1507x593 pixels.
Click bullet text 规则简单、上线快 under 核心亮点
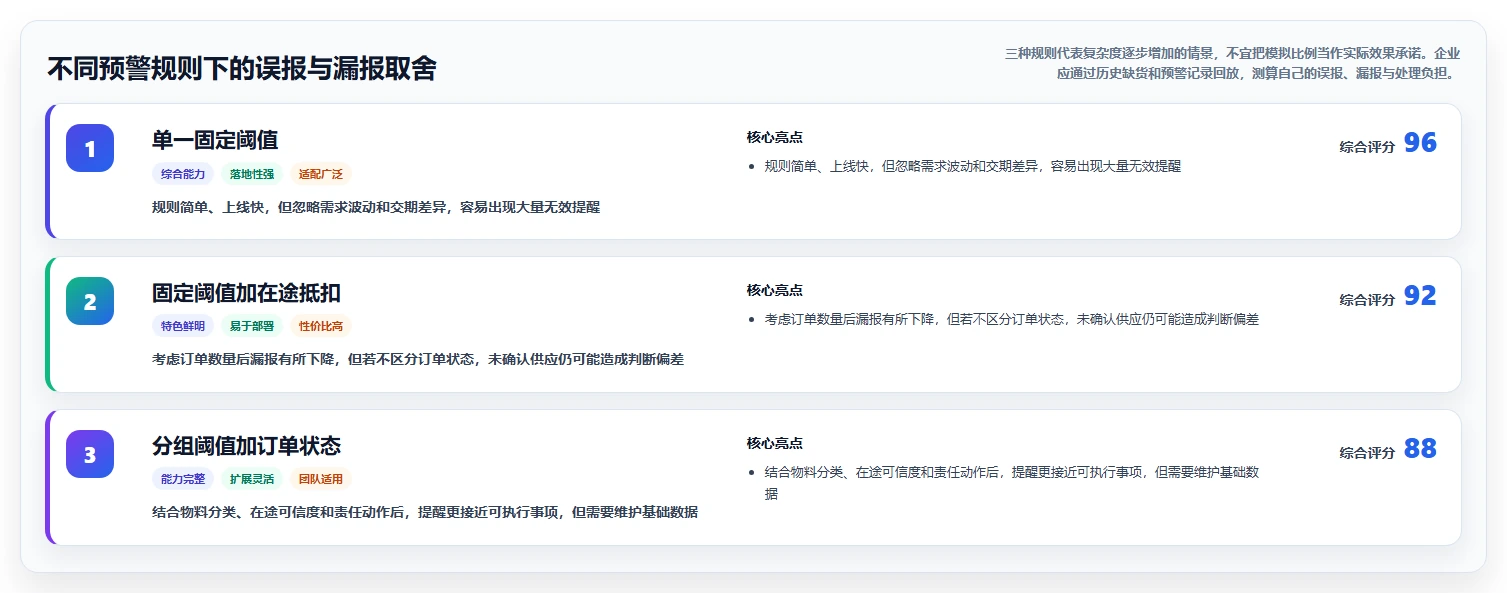[972, 166]
